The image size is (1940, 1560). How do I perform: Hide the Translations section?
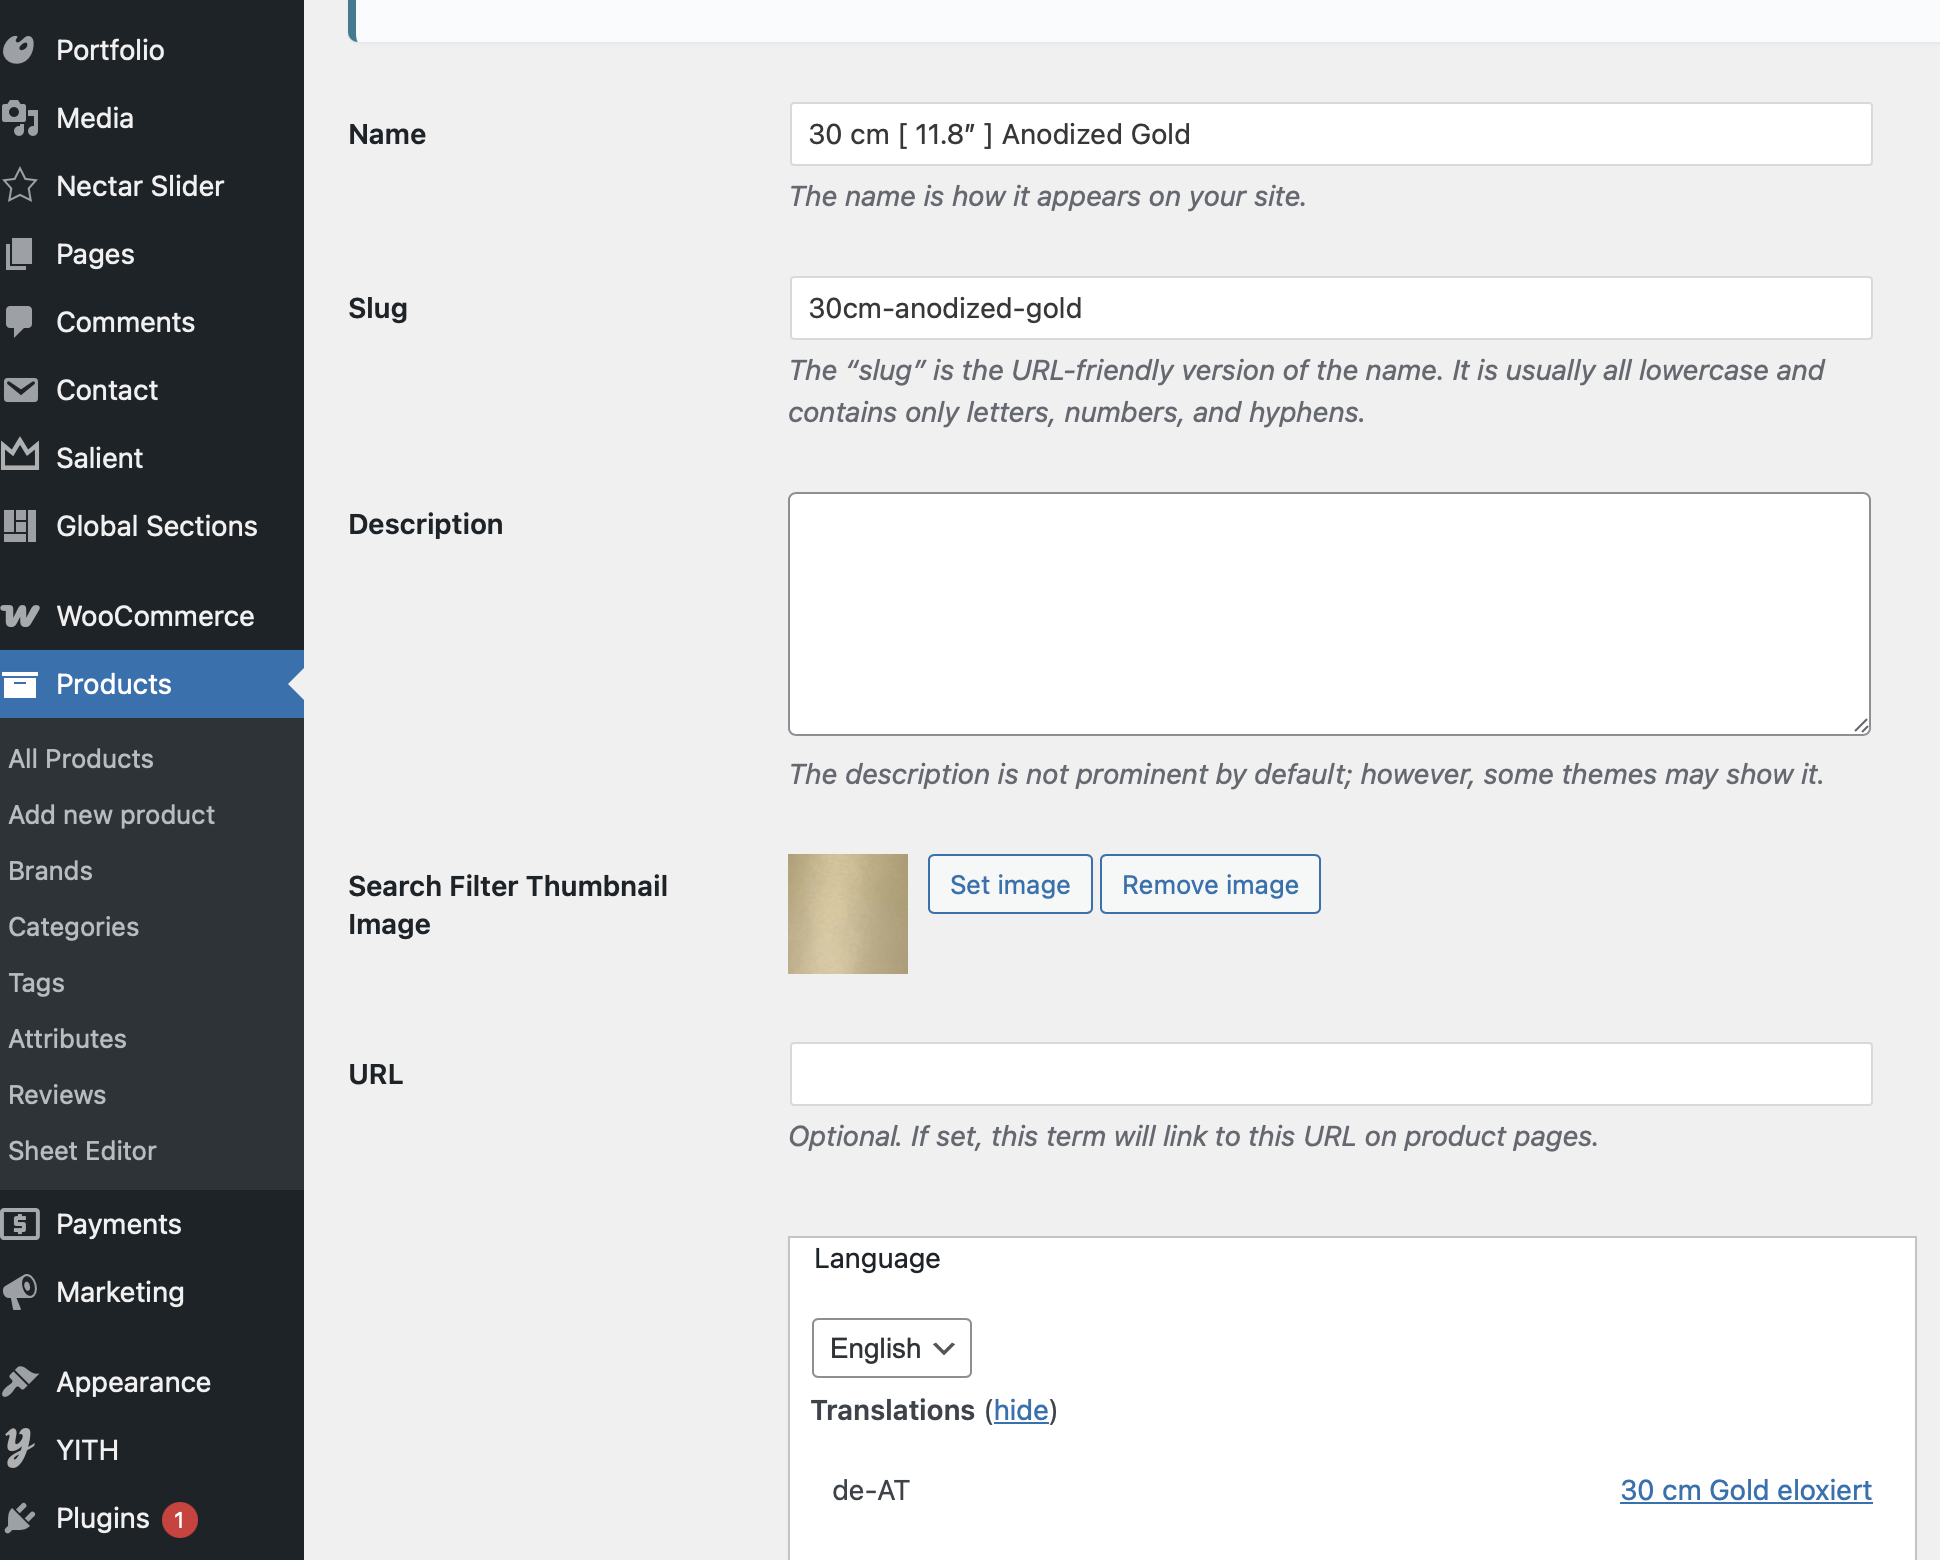tap(1021, 1410)
